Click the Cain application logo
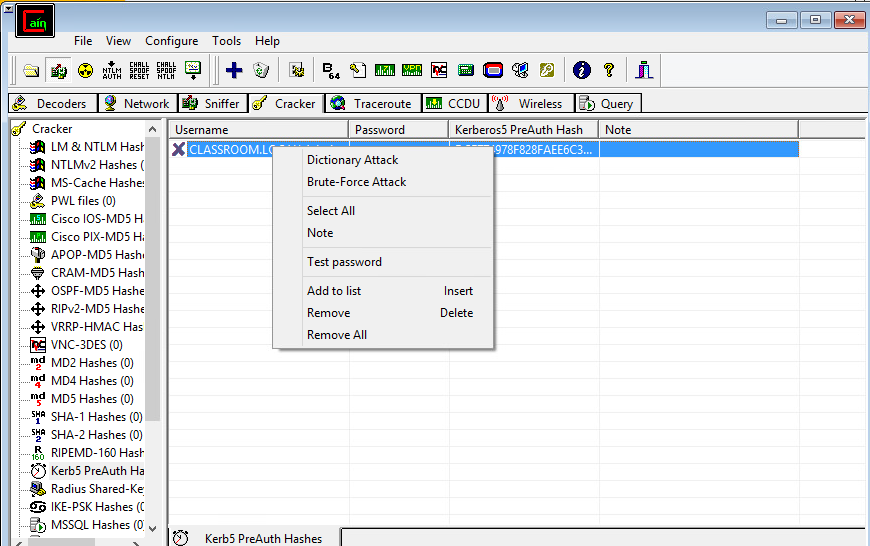The image size is (870, 546). point(35,21)
